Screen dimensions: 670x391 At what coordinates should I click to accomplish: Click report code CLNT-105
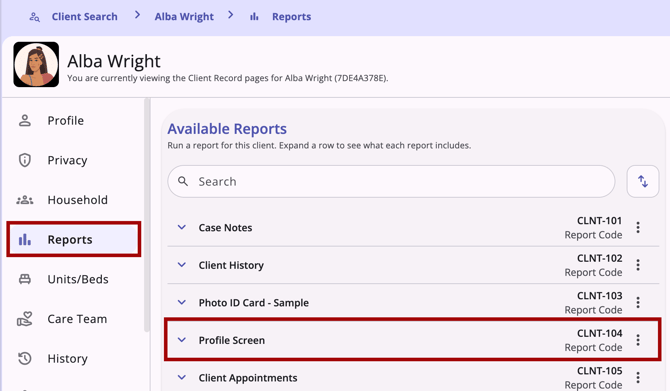pyautogui.click(x=599, y=371)
